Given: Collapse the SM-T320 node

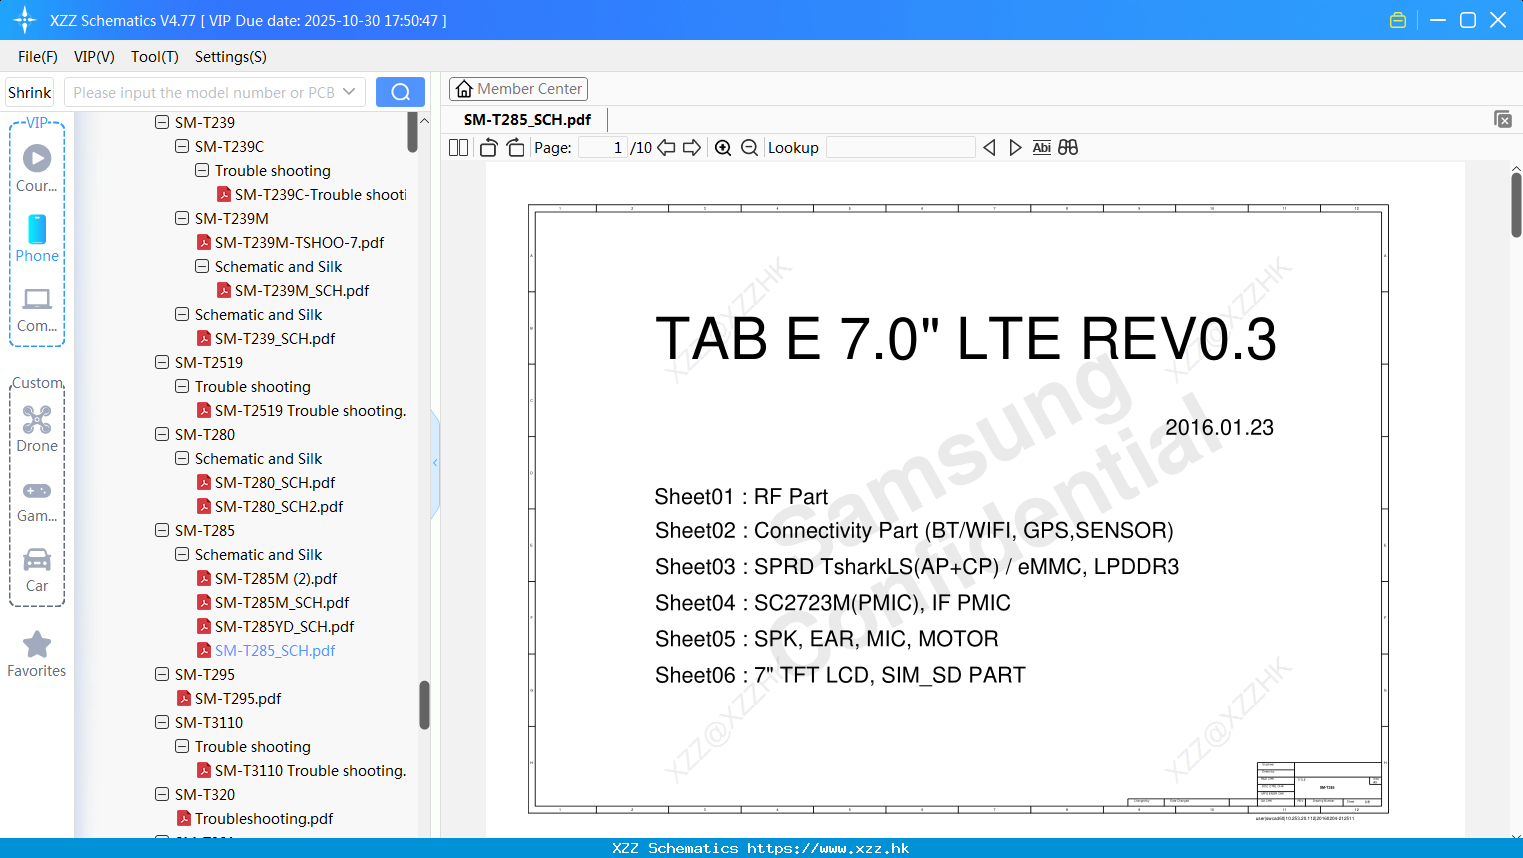Looking at the screenshot, I should [162, 794].
